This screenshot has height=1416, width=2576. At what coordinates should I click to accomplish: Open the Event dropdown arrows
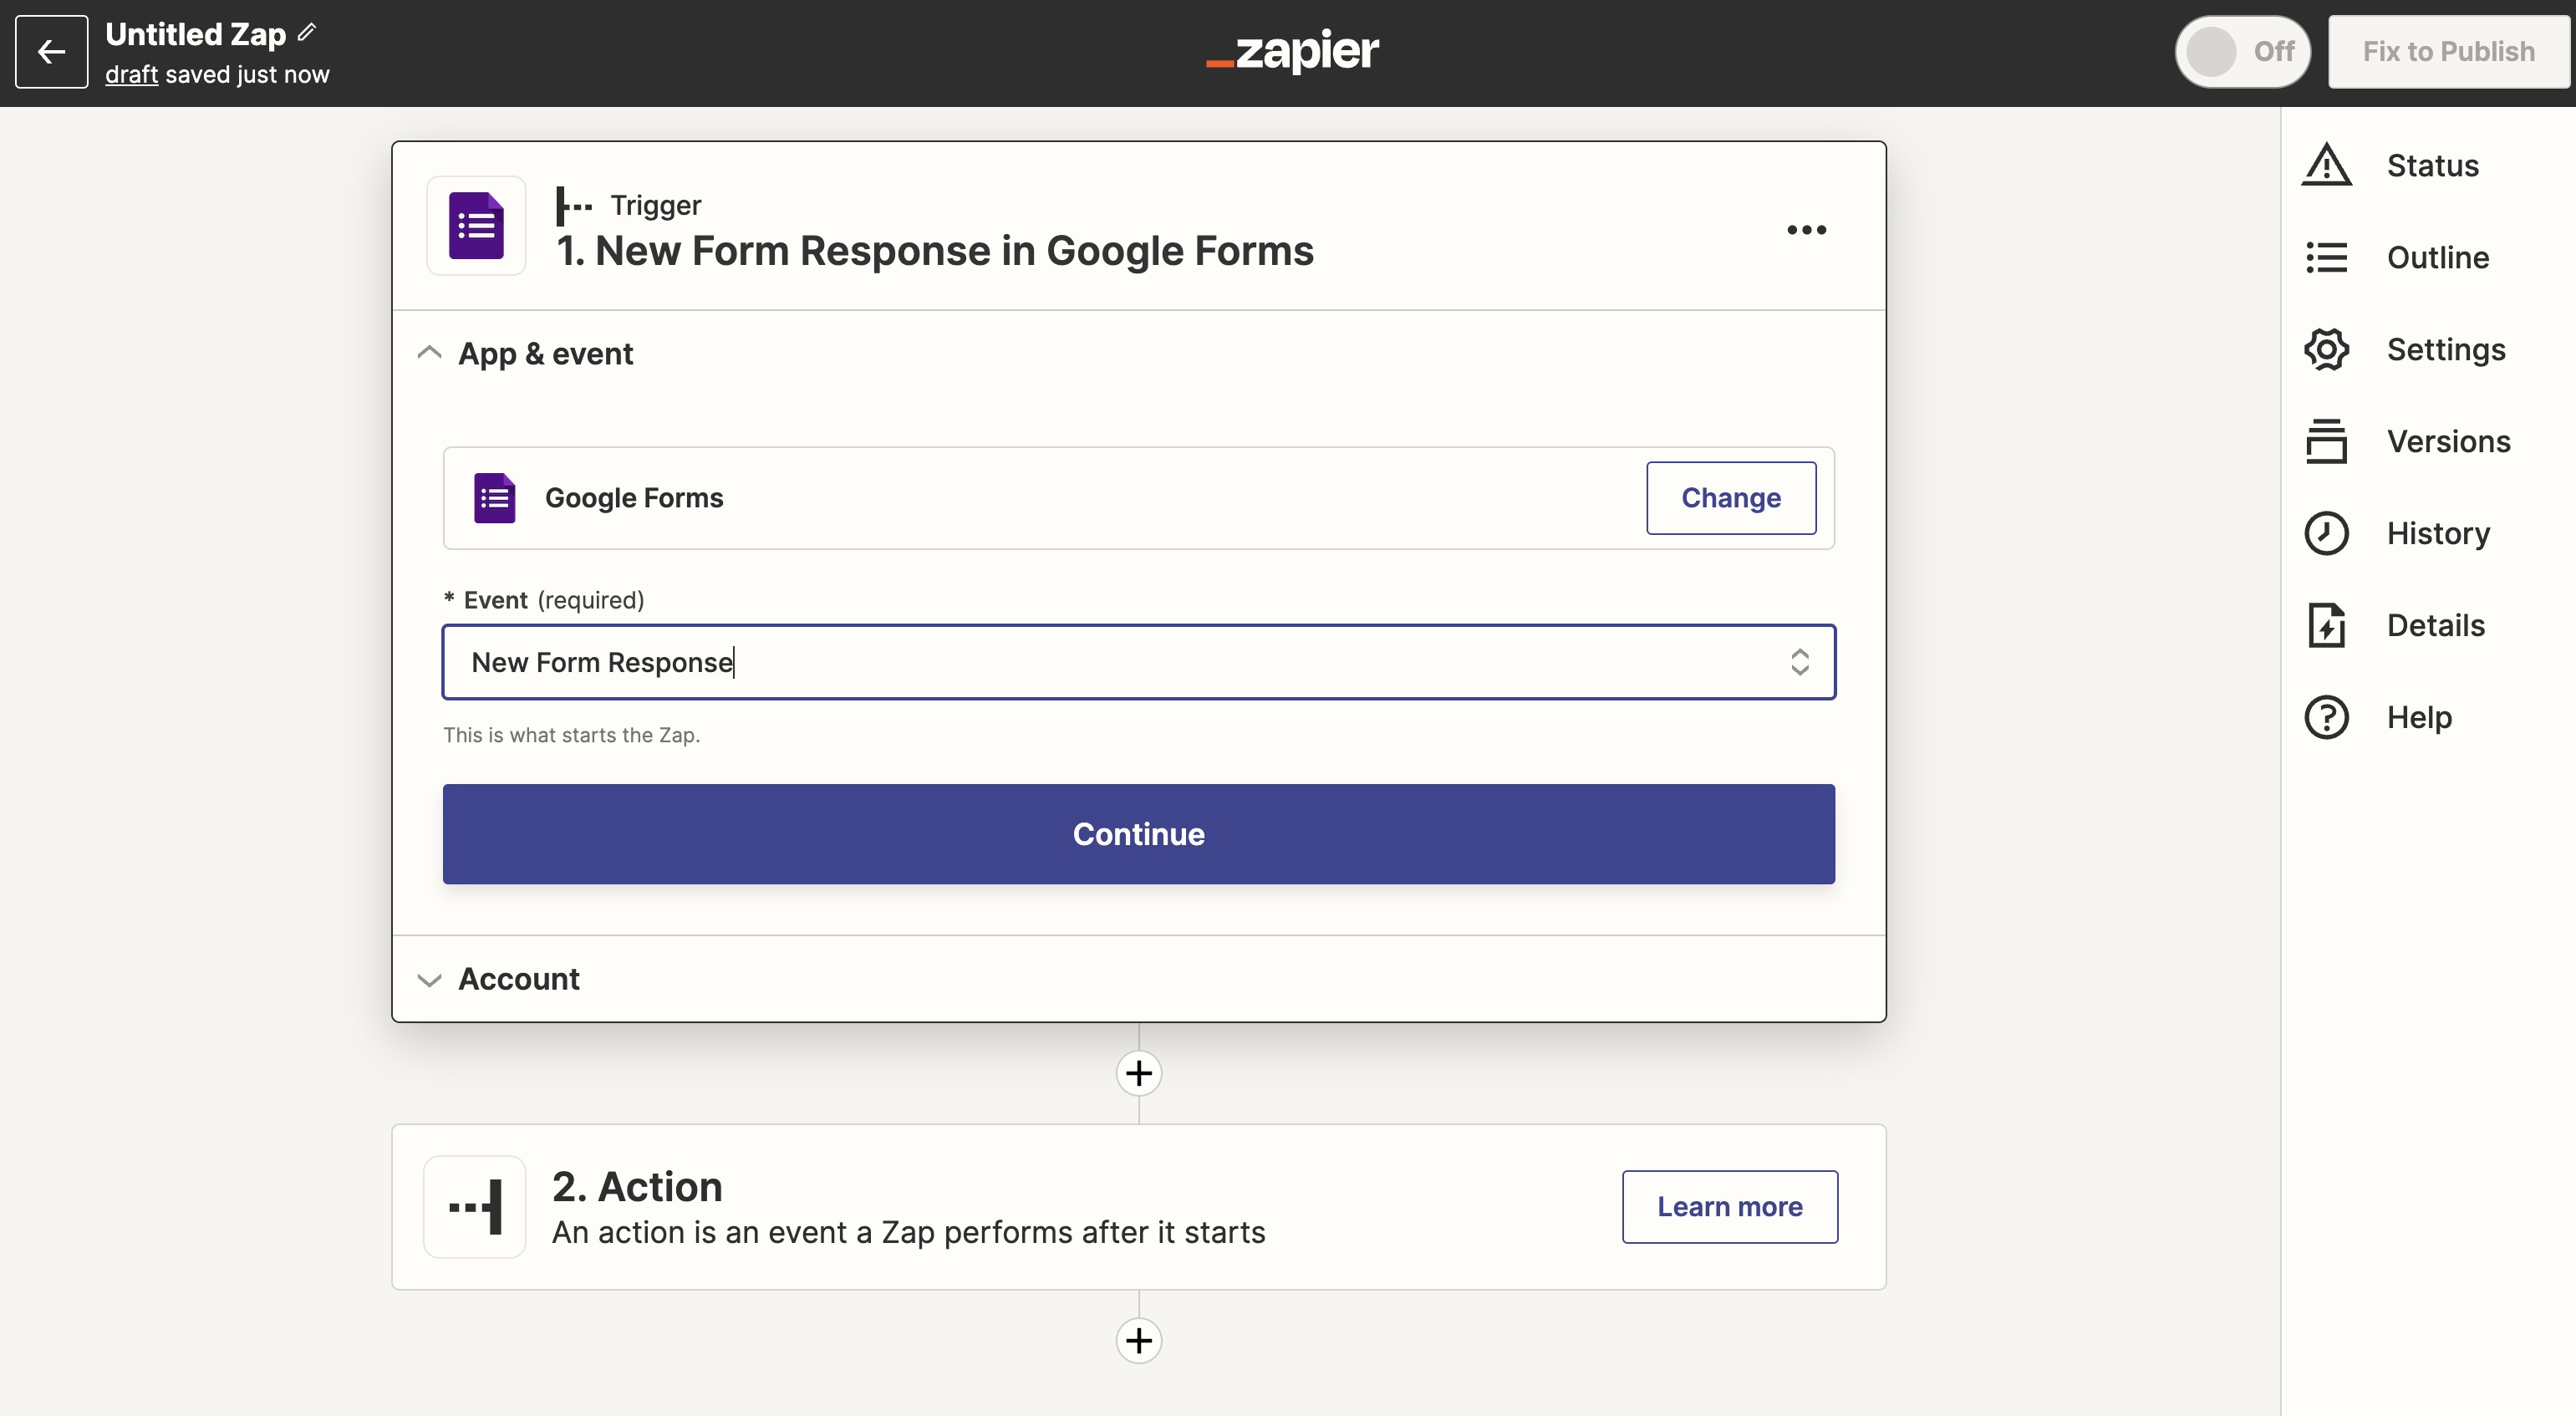pos(1799,662)
